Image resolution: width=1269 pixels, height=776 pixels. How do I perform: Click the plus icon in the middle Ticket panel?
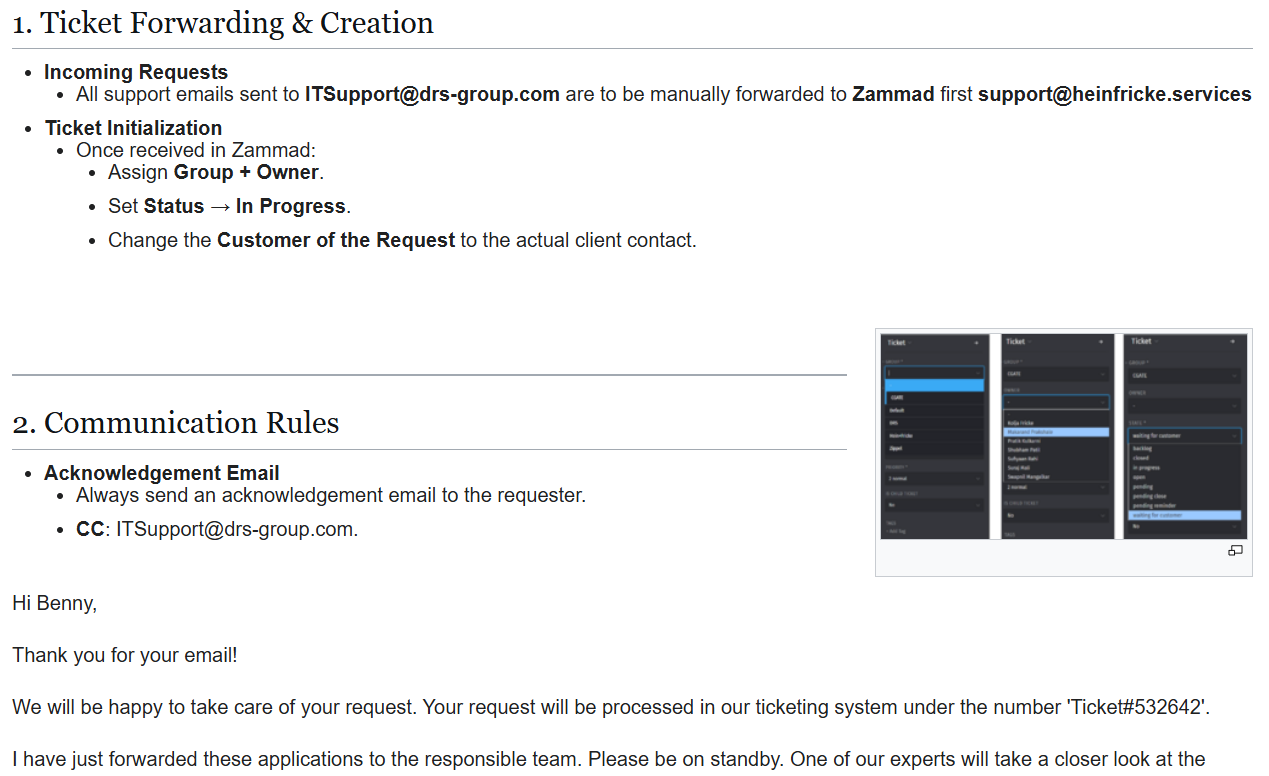coord(1101,342)
